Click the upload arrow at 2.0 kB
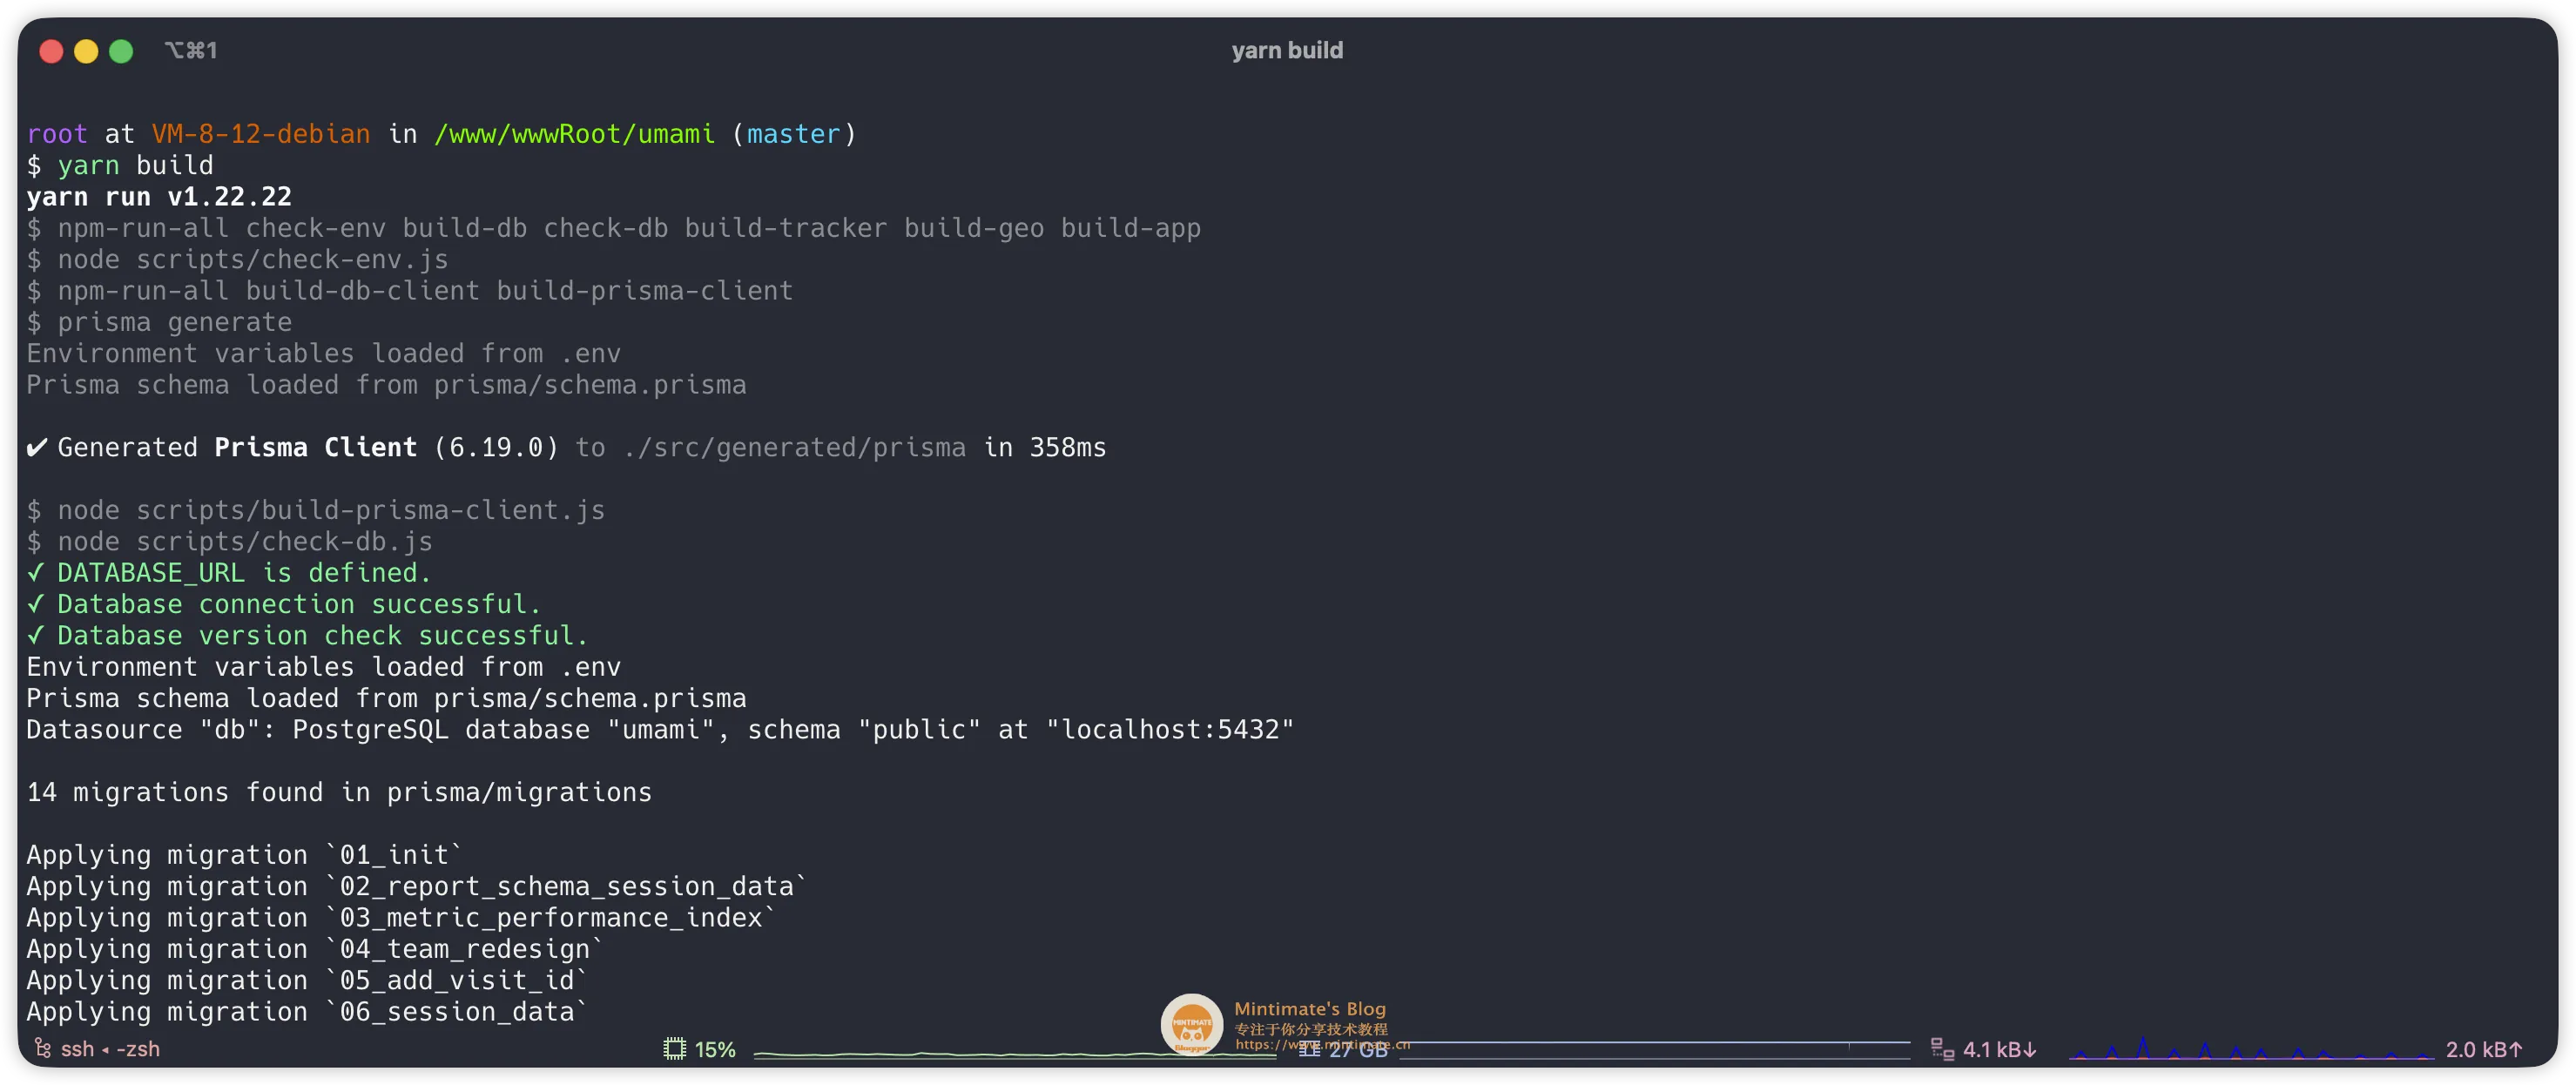 [x=2516, y=1049]
